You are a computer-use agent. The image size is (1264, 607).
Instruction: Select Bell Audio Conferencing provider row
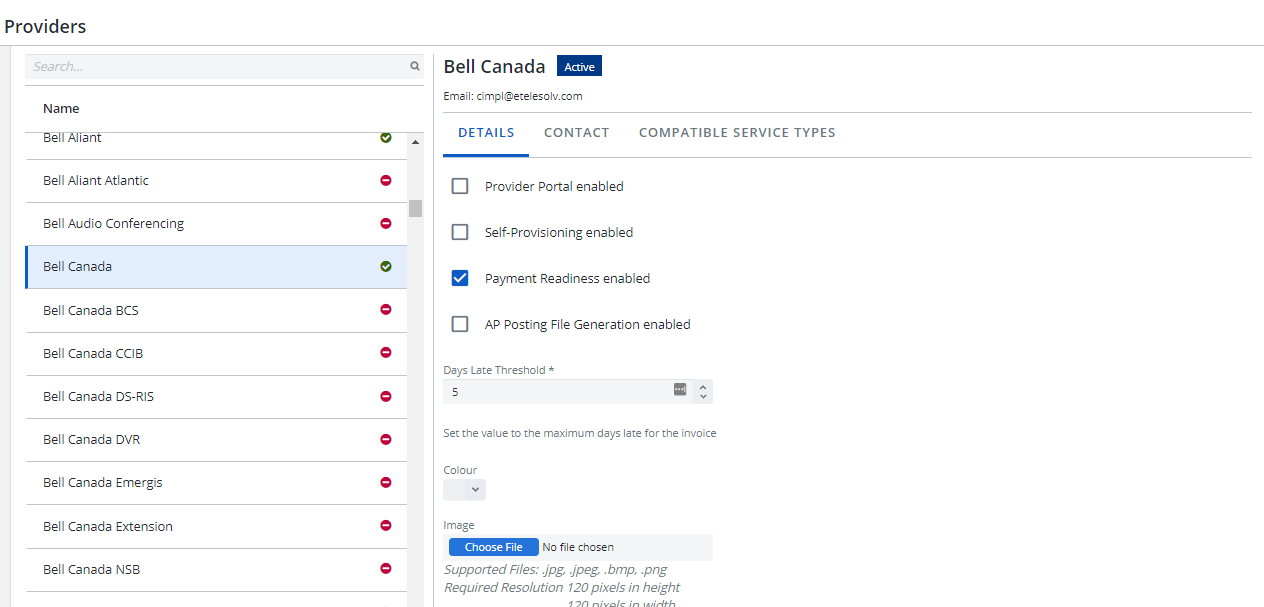tap(216, 224)
